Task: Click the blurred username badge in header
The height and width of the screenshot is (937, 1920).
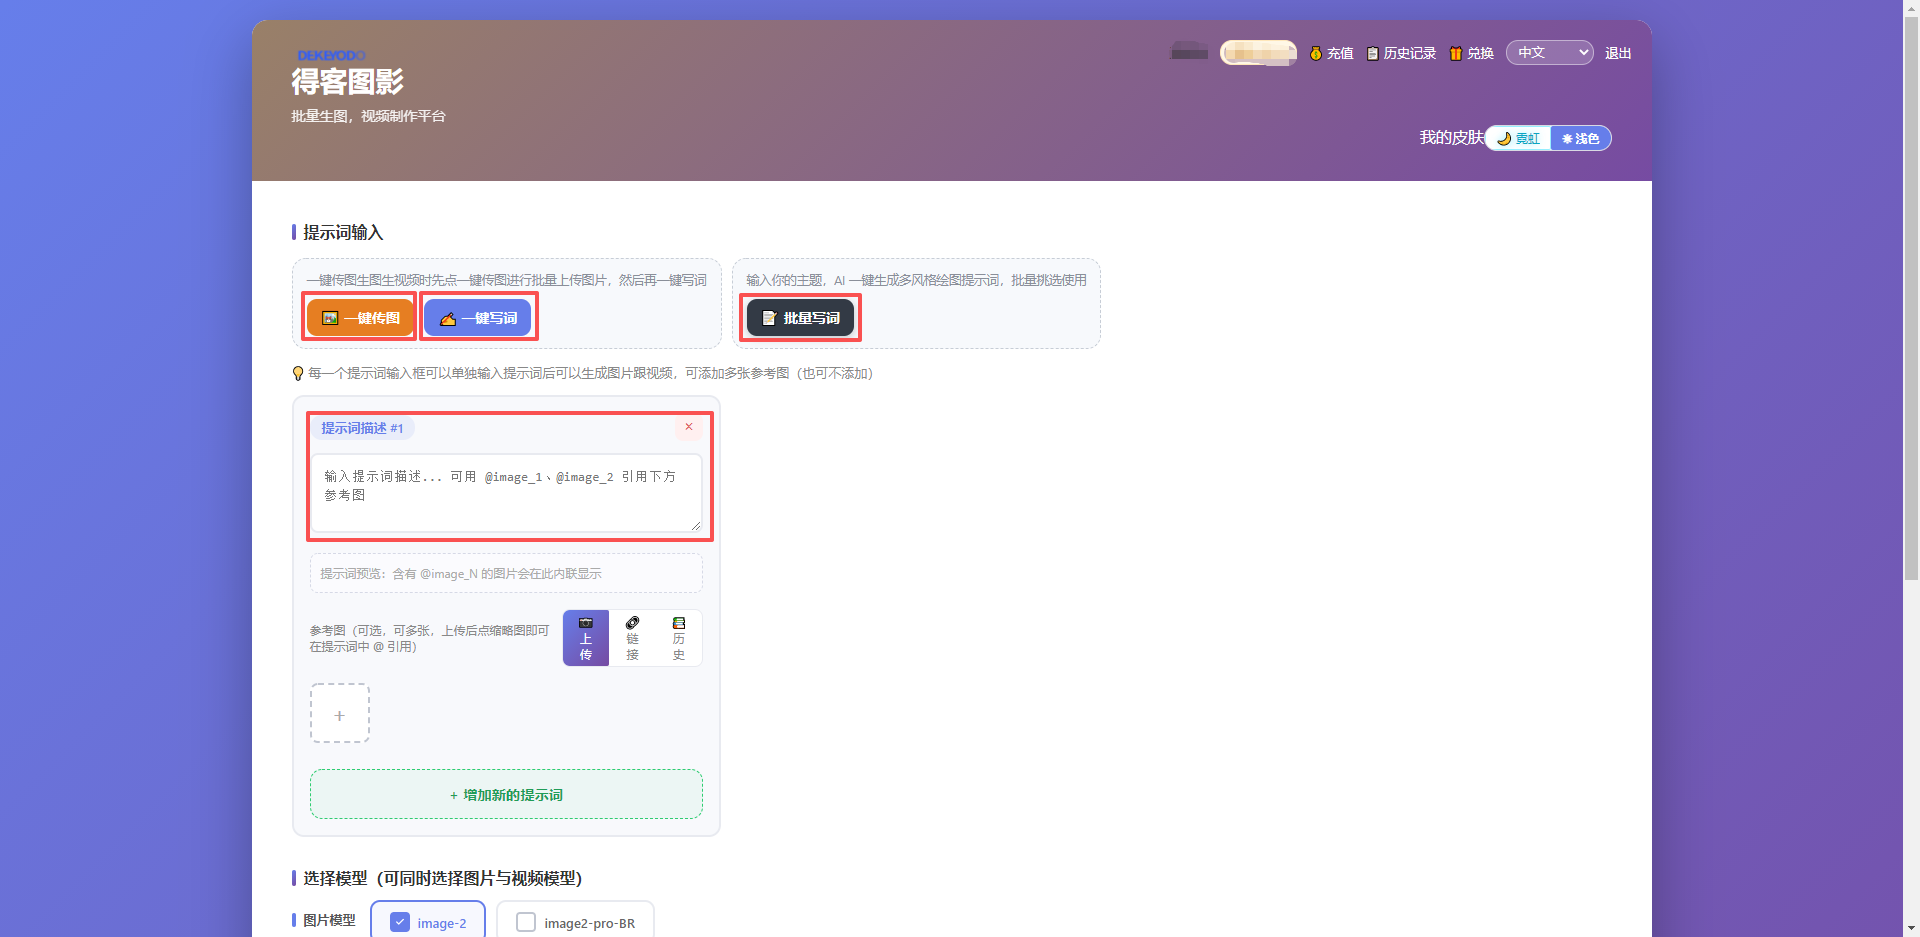Action: 1258,52
